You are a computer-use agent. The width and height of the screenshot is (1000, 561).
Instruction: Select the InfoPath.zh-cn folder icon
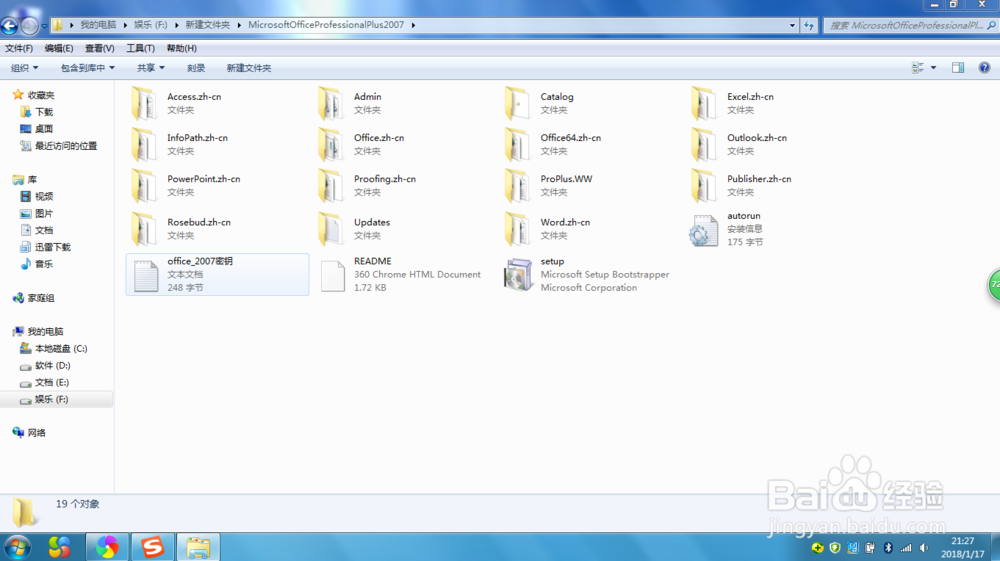point(144,144)
